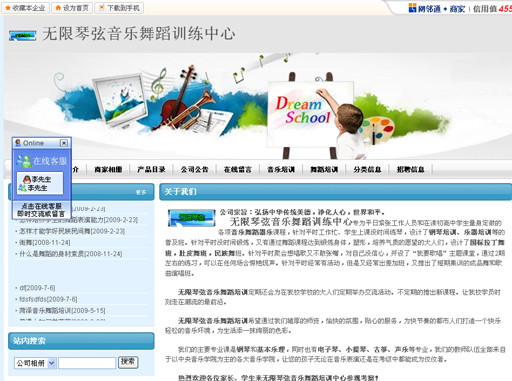This screenshot has width=512, height=381.
Task: Close the Online customer service popup
Action: click(x=64, y=143)
